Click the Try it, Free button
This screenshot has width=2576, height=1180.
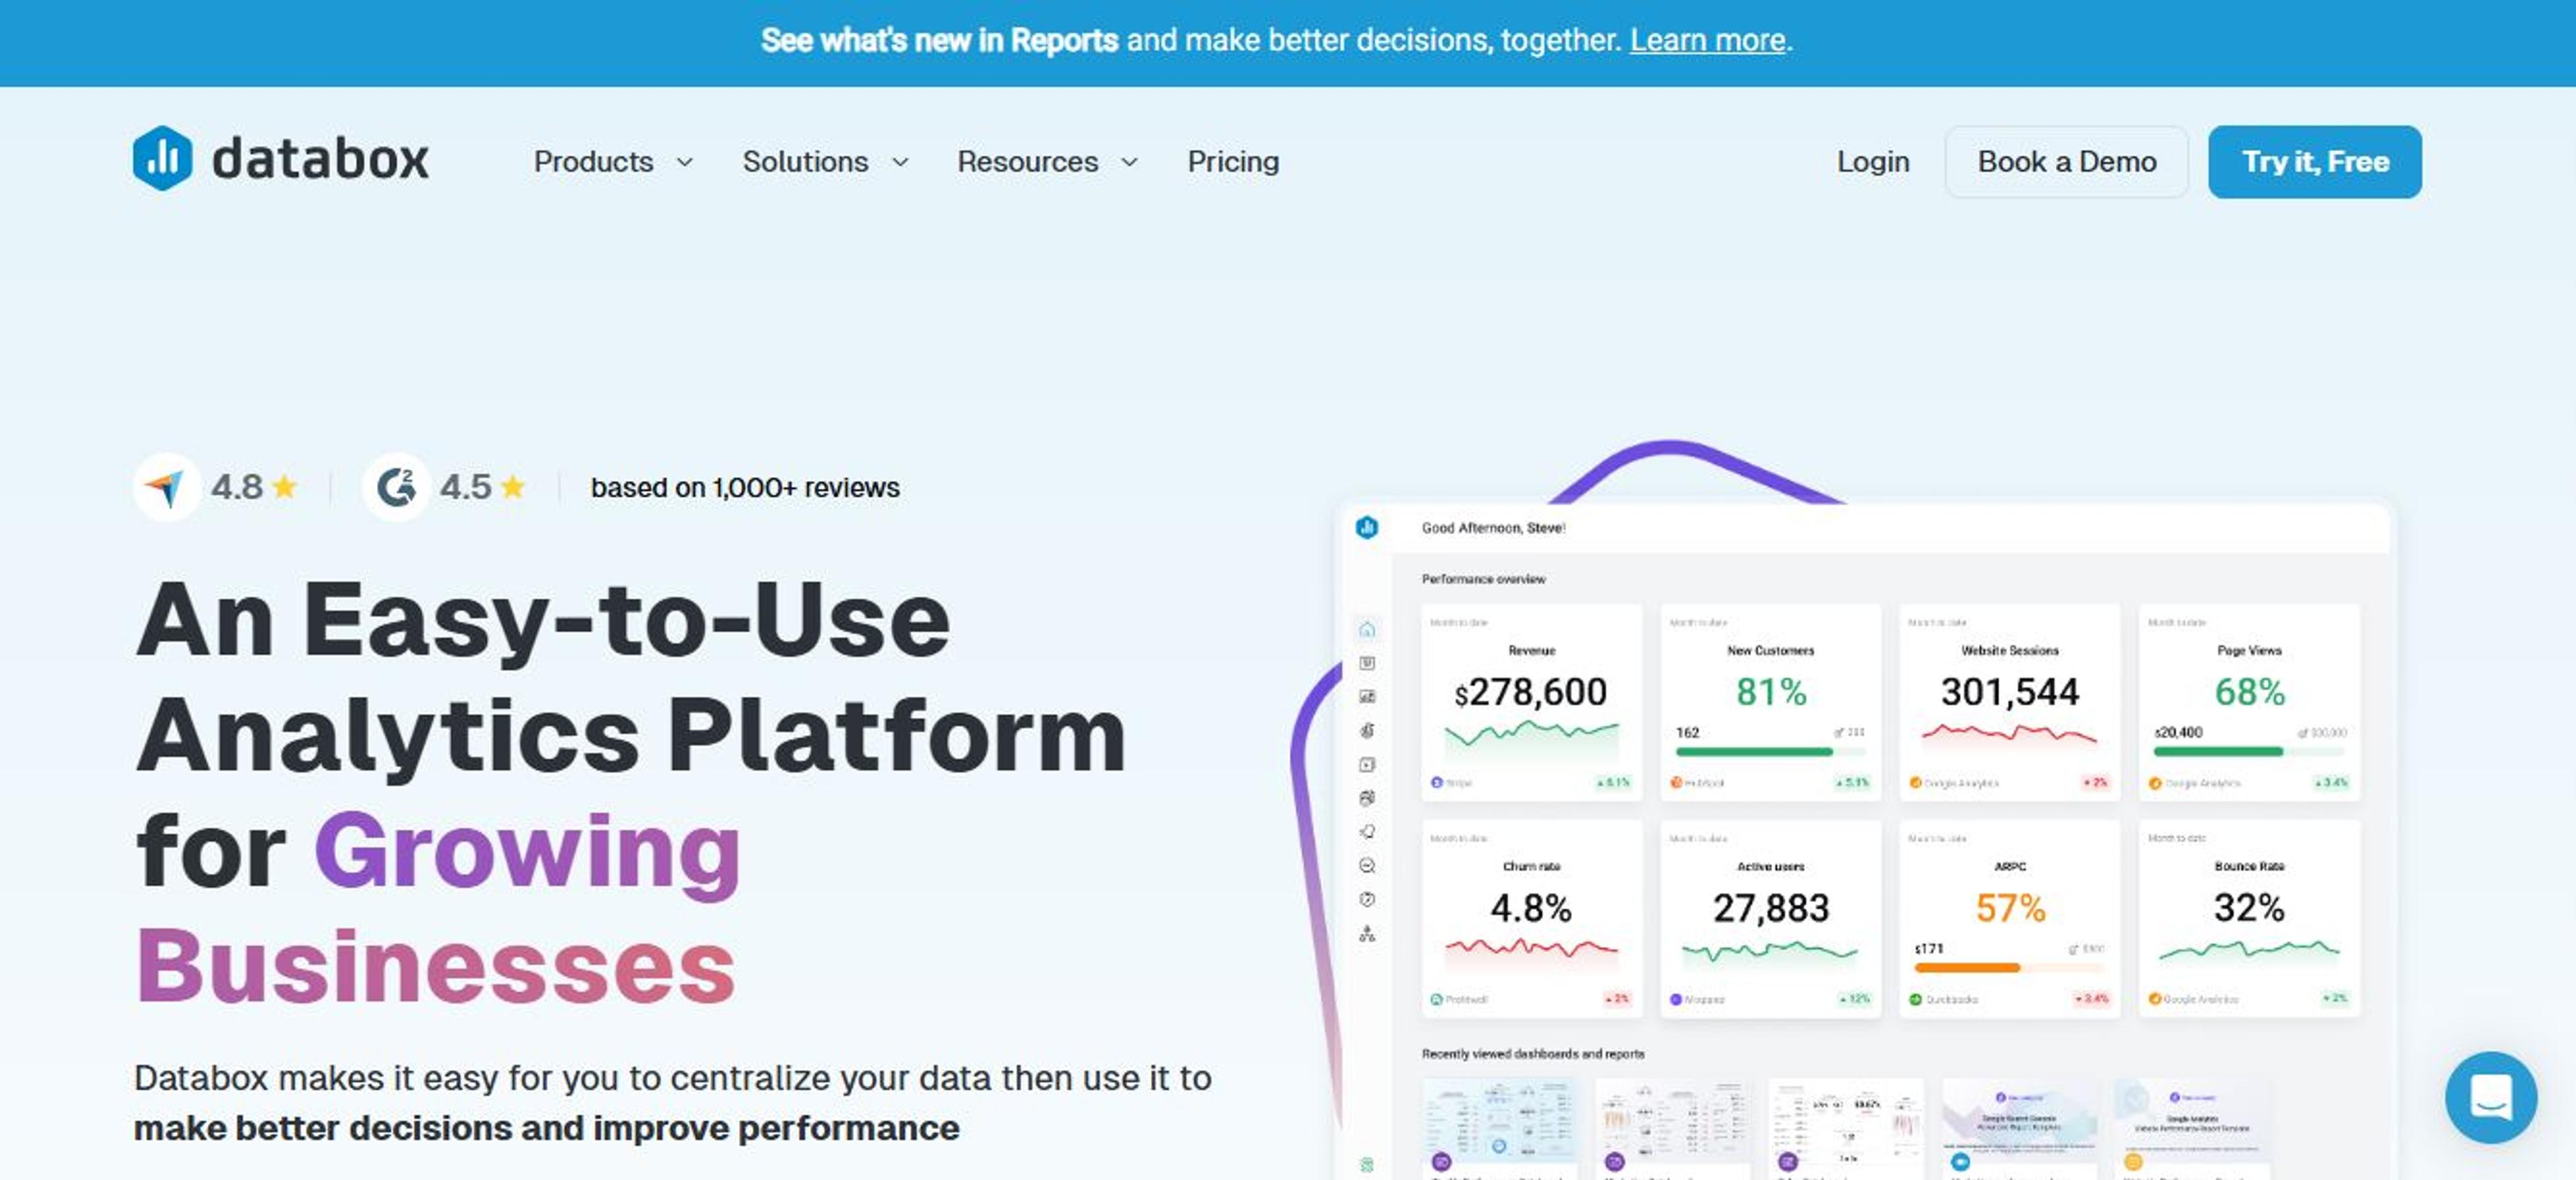point(2315,162)
